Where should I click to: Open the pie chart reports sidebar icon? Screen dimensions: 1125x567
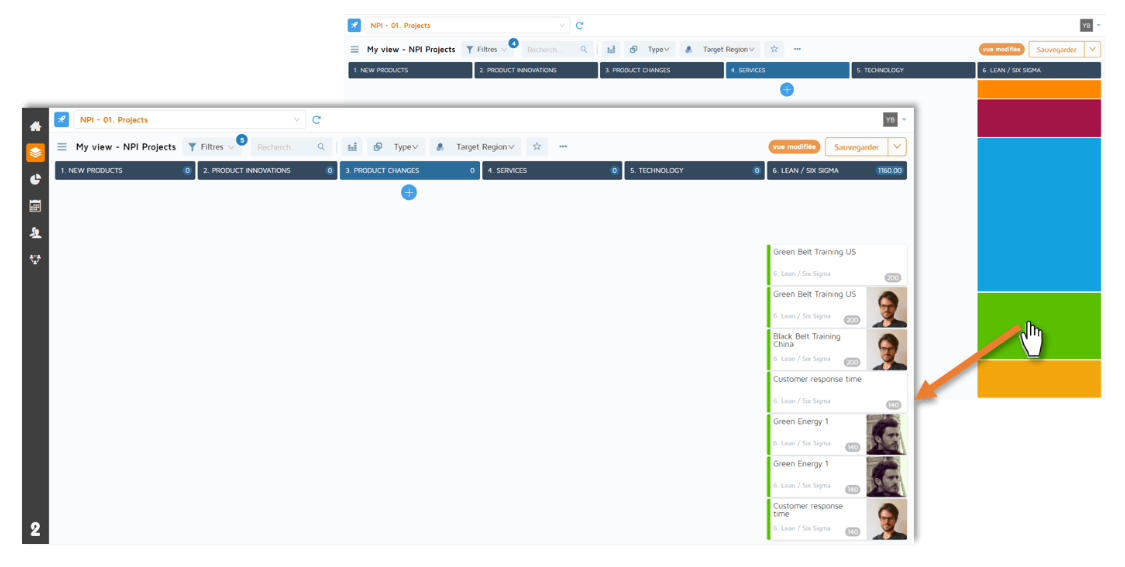coord(35,180)
